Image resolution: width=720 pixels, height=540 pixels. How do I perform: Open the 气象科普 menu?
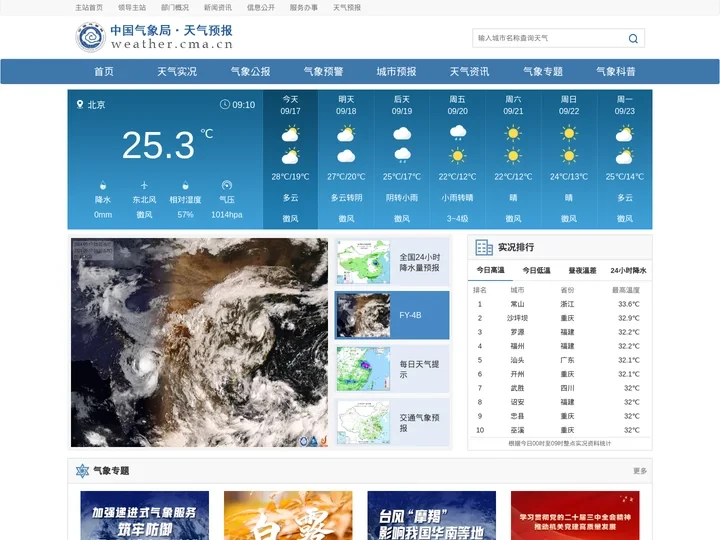tap(616, 72)
